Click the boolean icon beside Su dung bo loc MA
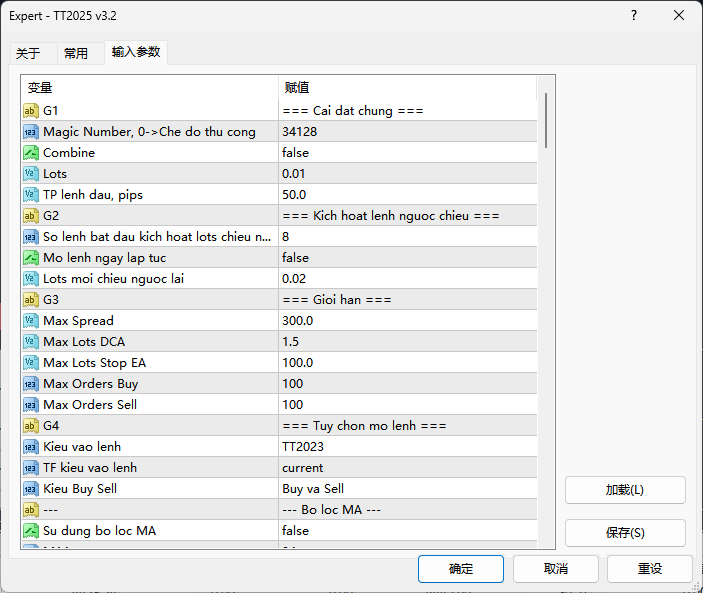Image resolution: width=703 pixels, height=593 pixels. click(31, 531)
